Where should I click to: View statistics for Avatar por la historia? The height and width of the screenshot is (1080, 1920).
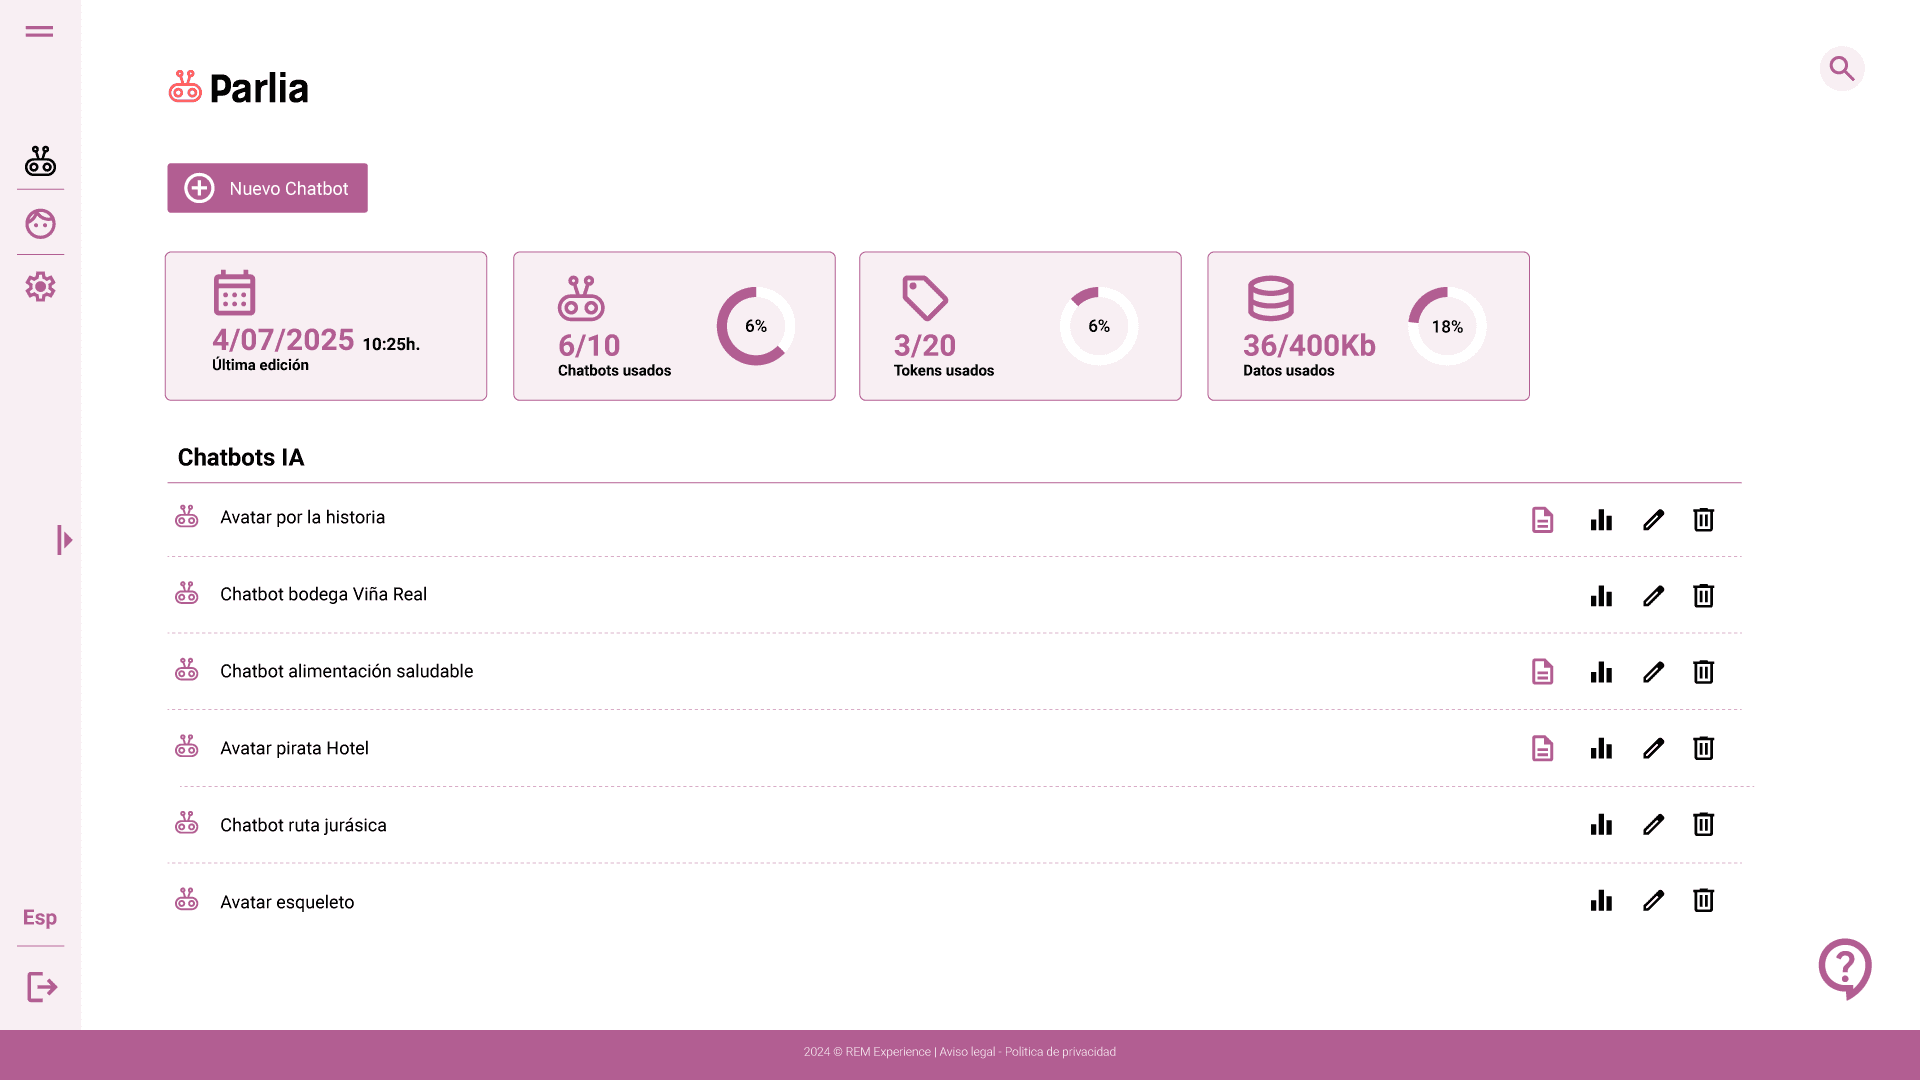1601,520
